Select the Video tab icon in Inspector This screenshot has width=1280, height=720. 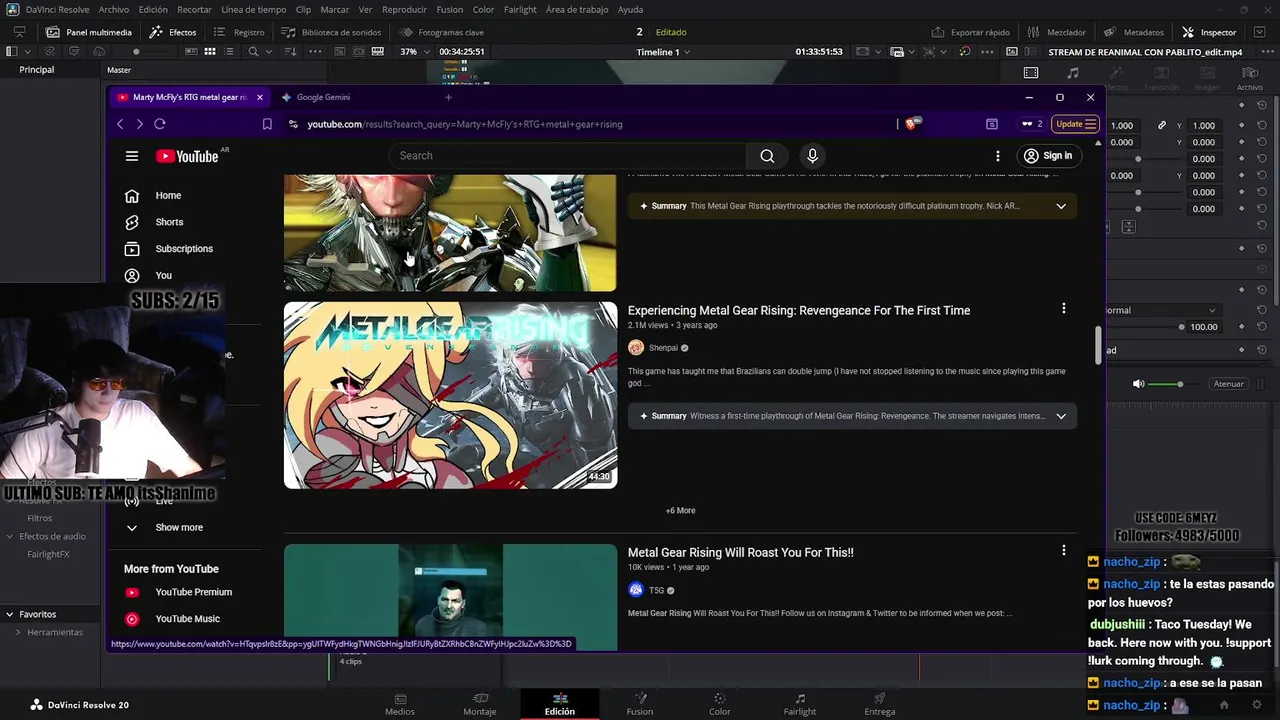pyautogui.click(x=1031, y=73)
